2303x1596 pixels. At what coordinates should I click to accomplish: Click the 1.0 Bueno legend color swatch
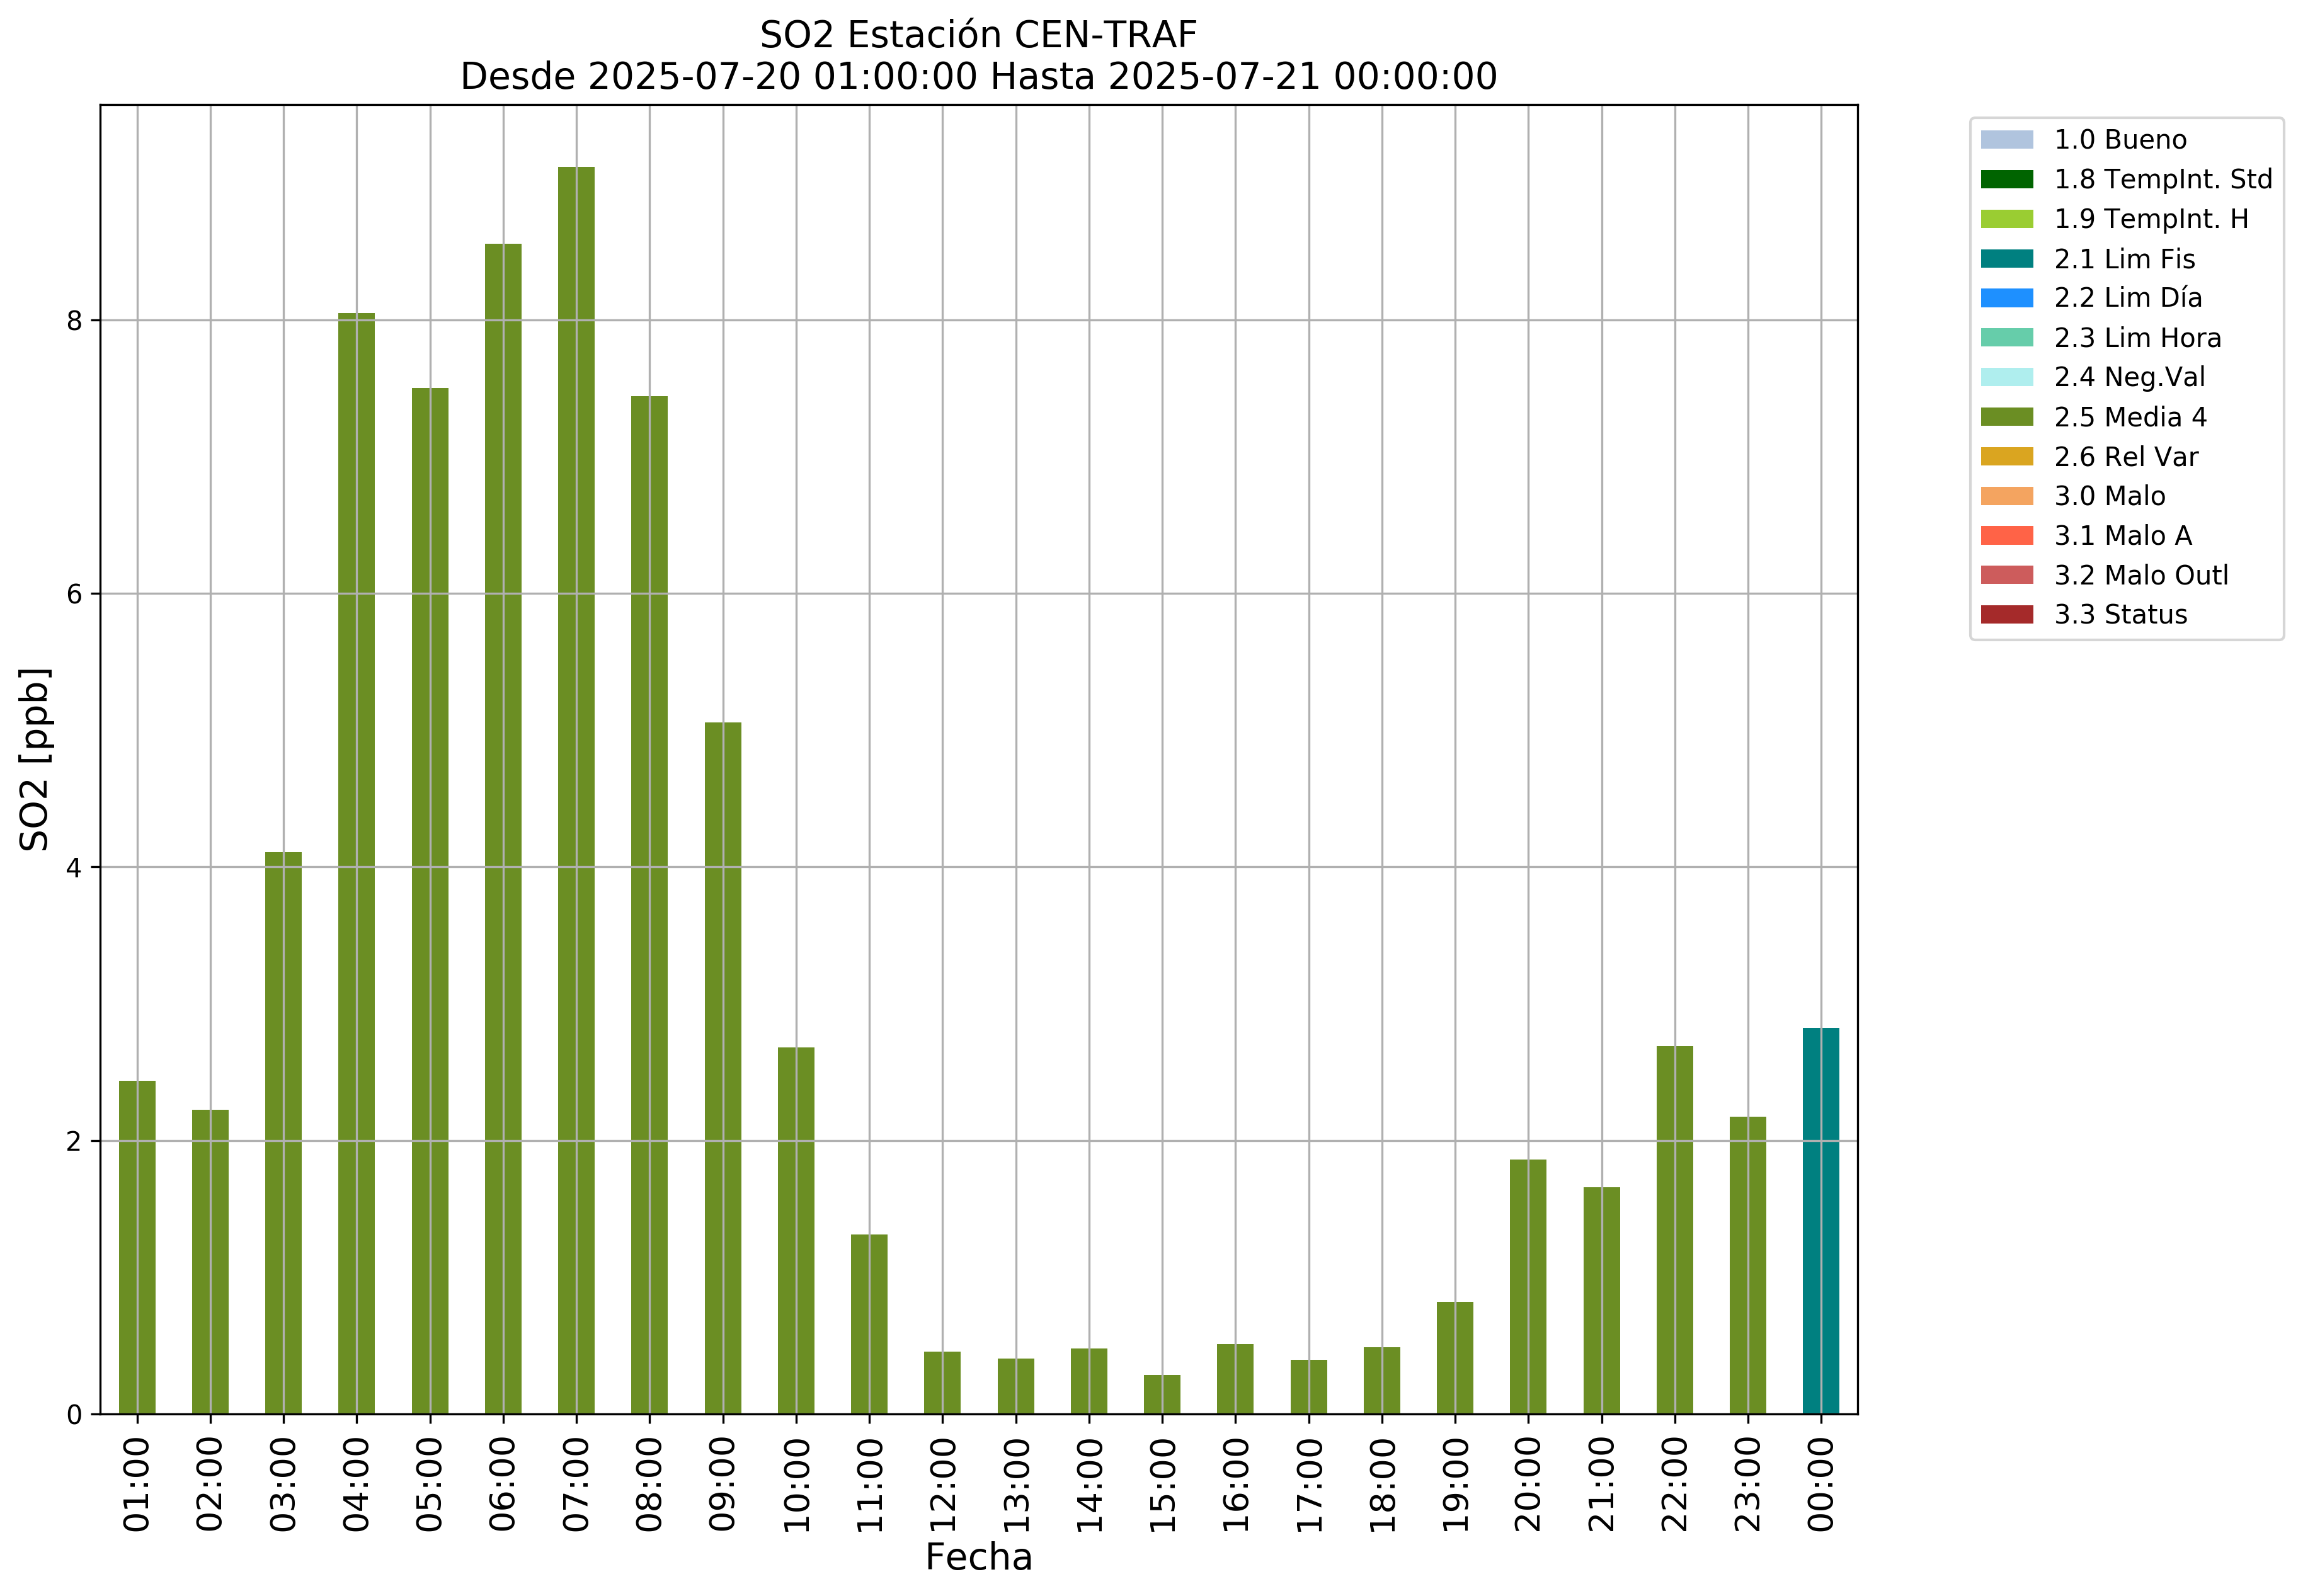click(x=2006, y=140)
